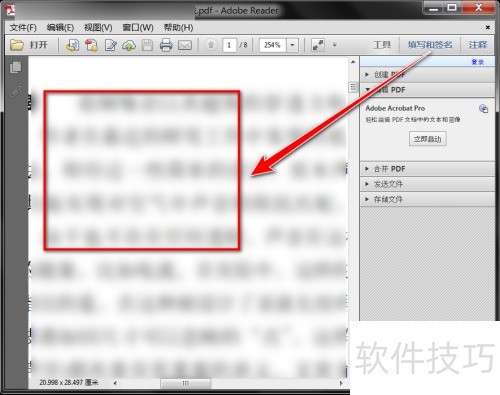Screen dimensions: 500x395
Task: Click the create PDF icon in toolbar
Action: coord(91,45)
